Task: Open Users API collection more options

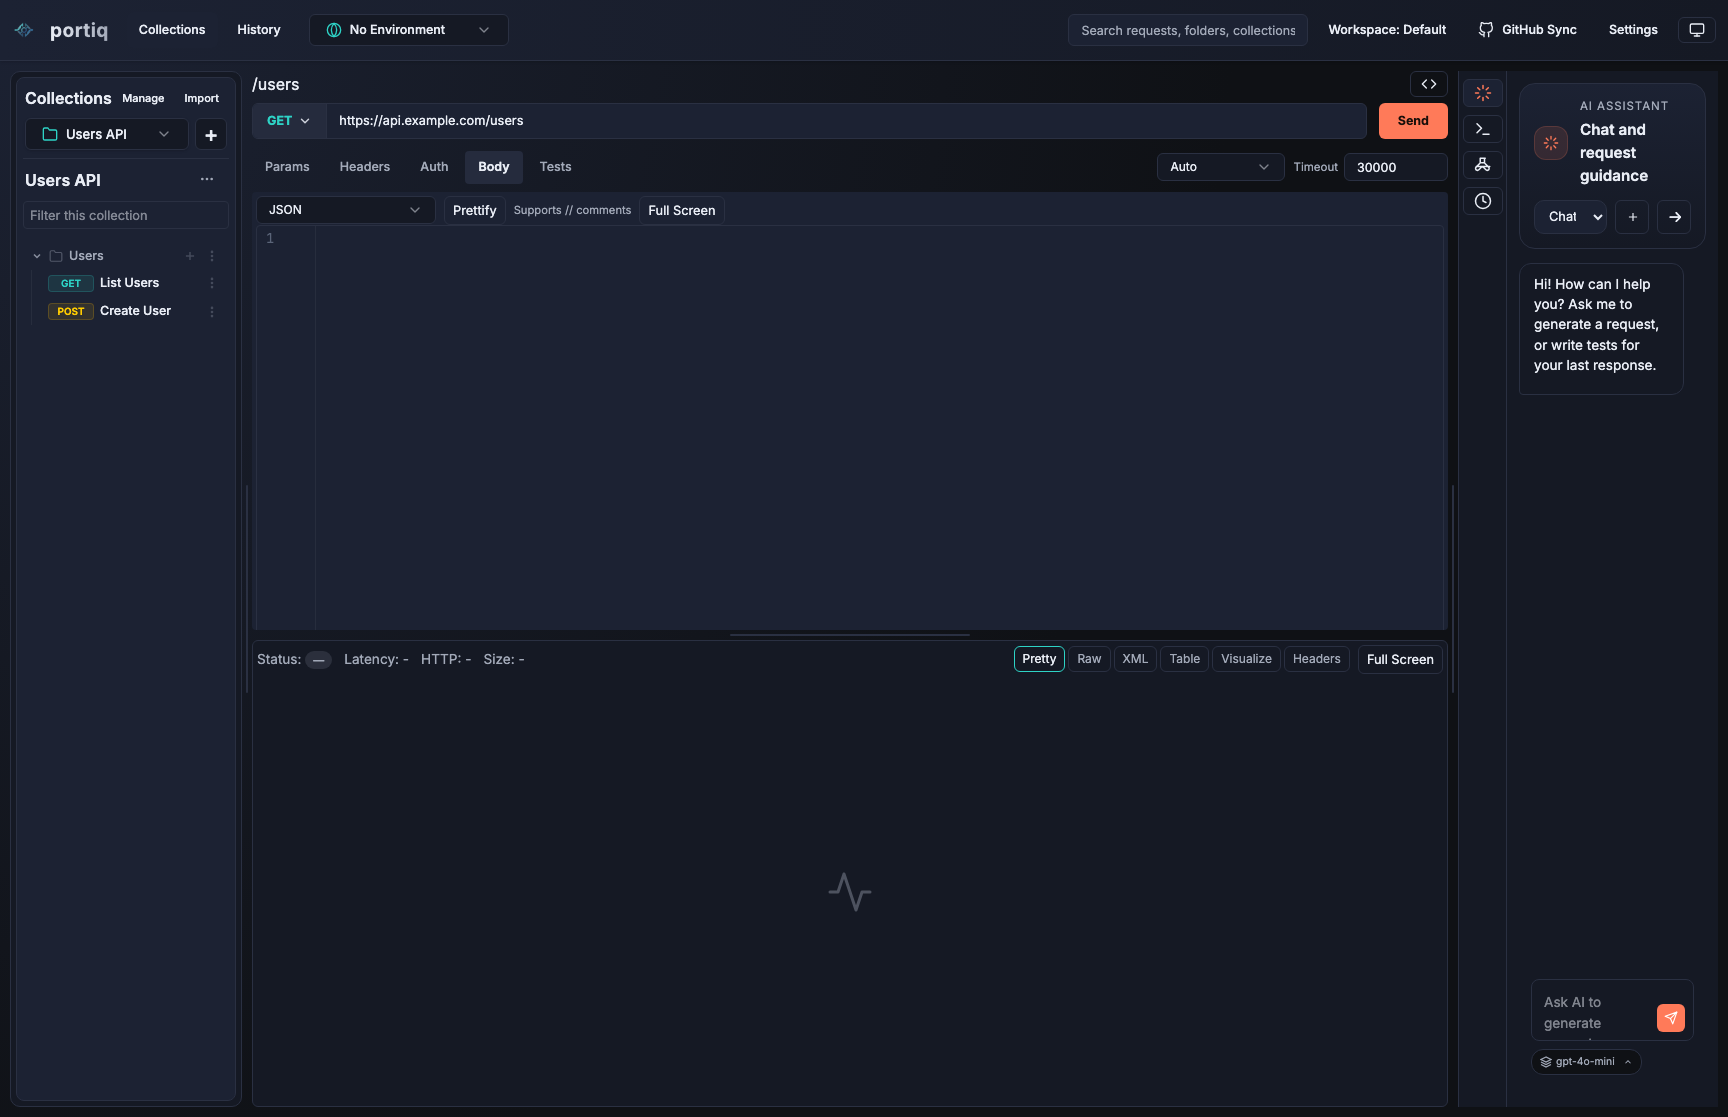Action: tap(207, 180)
